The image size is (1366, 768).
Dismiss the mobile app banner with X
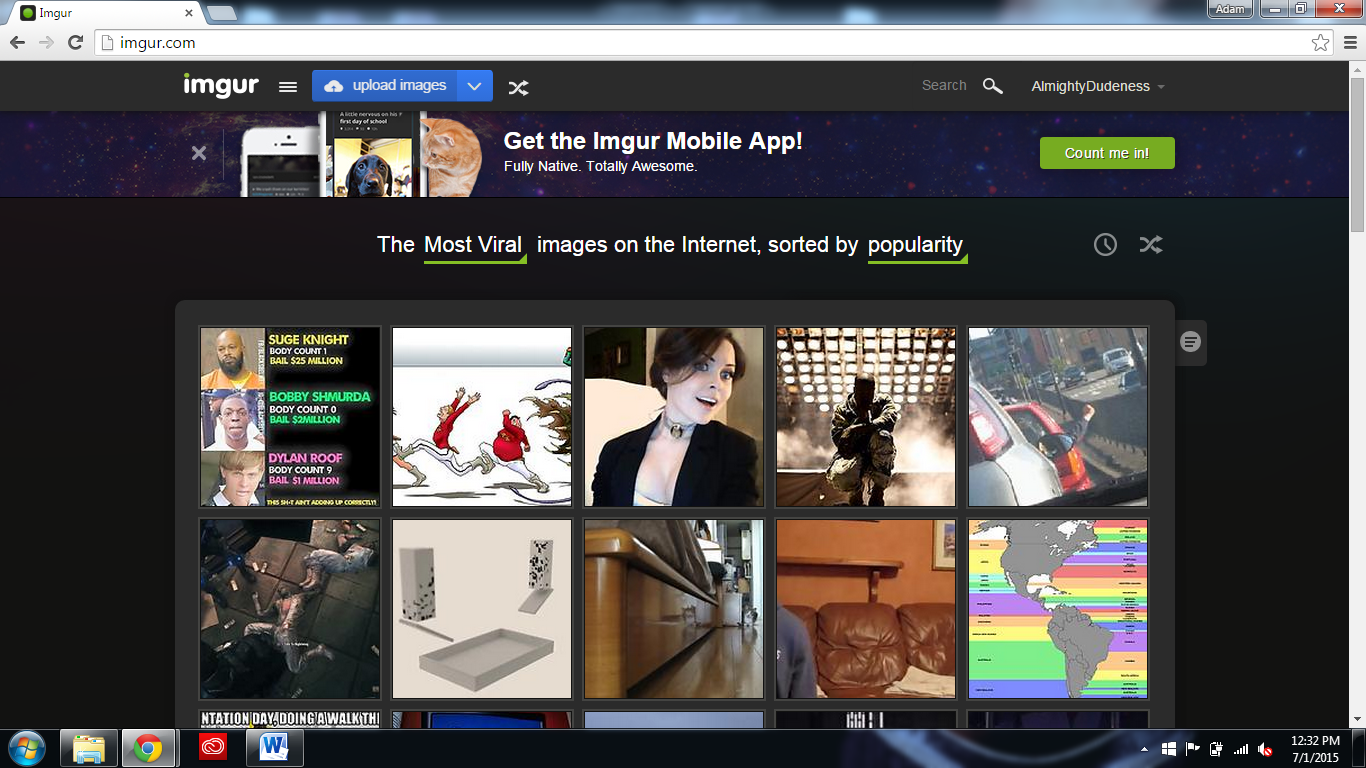tap(199, 153)
